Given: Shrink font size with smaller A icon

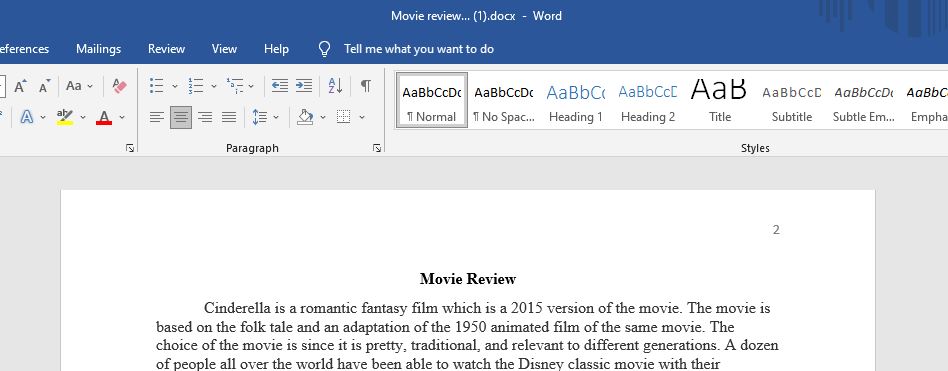Looking at the screenshot, I should [45, 86].
